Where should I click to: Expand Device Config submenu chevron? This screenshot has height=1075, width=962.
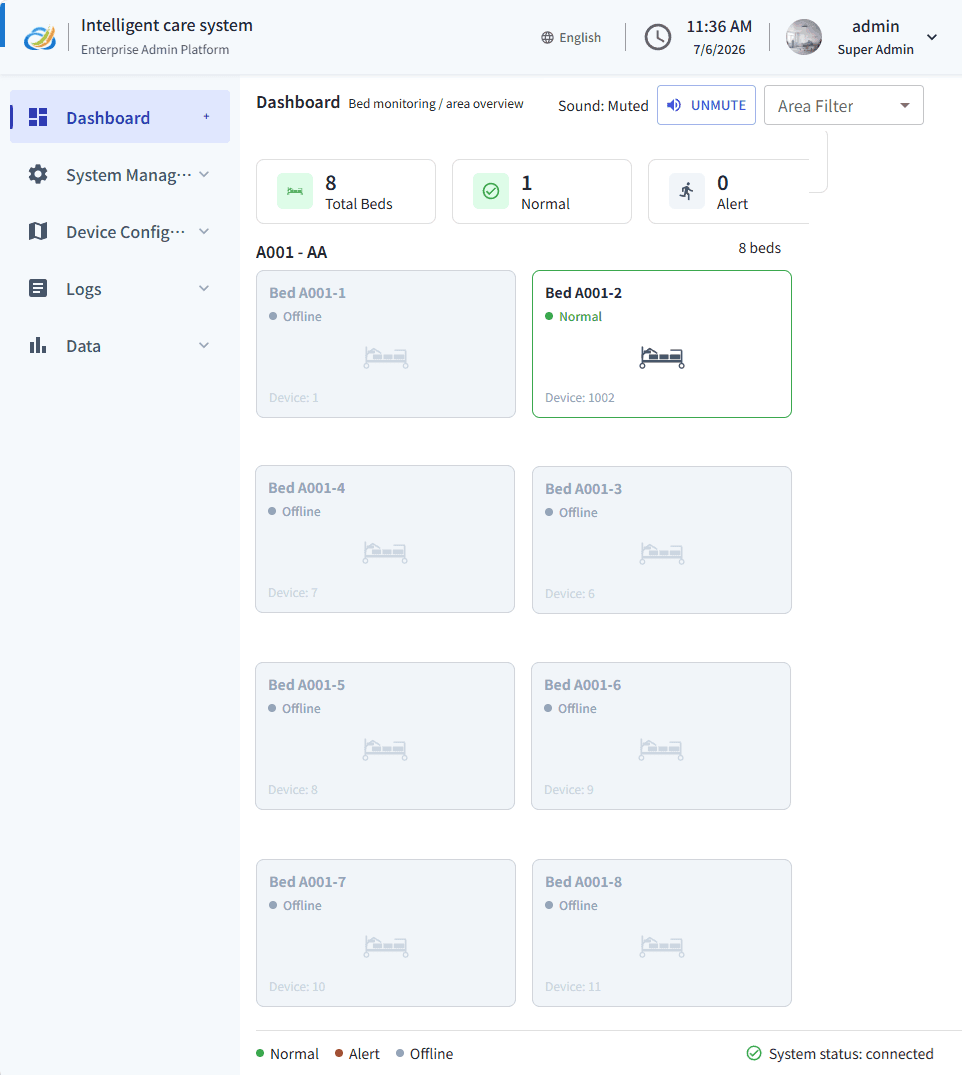(x=204, y=231)
